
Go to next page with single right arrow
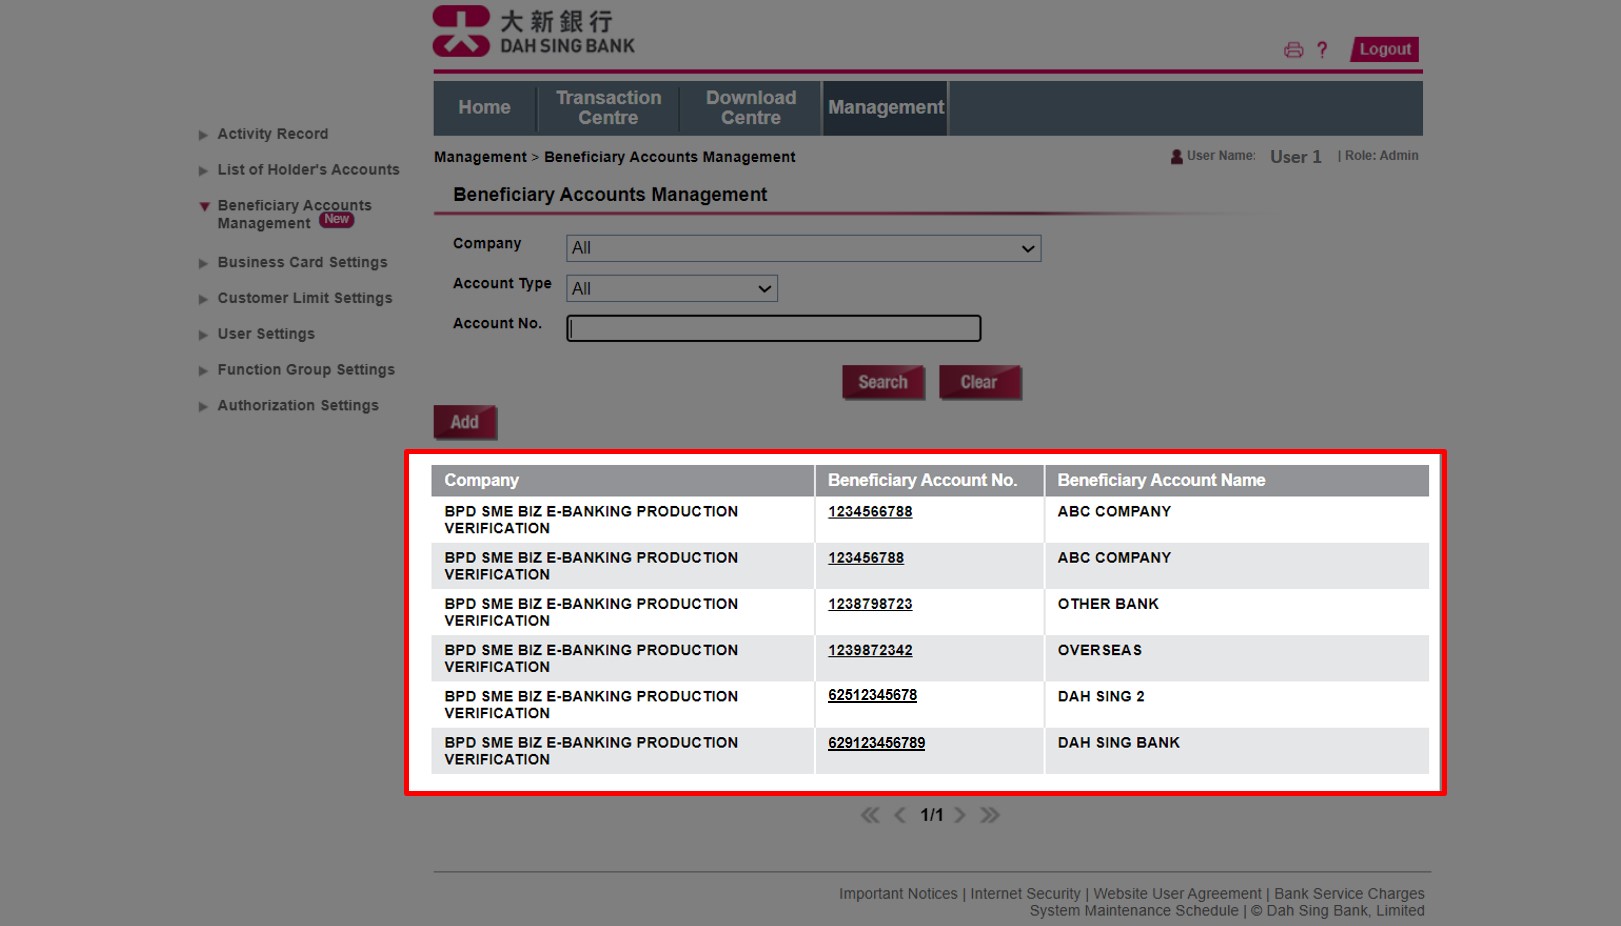(960, 815)
